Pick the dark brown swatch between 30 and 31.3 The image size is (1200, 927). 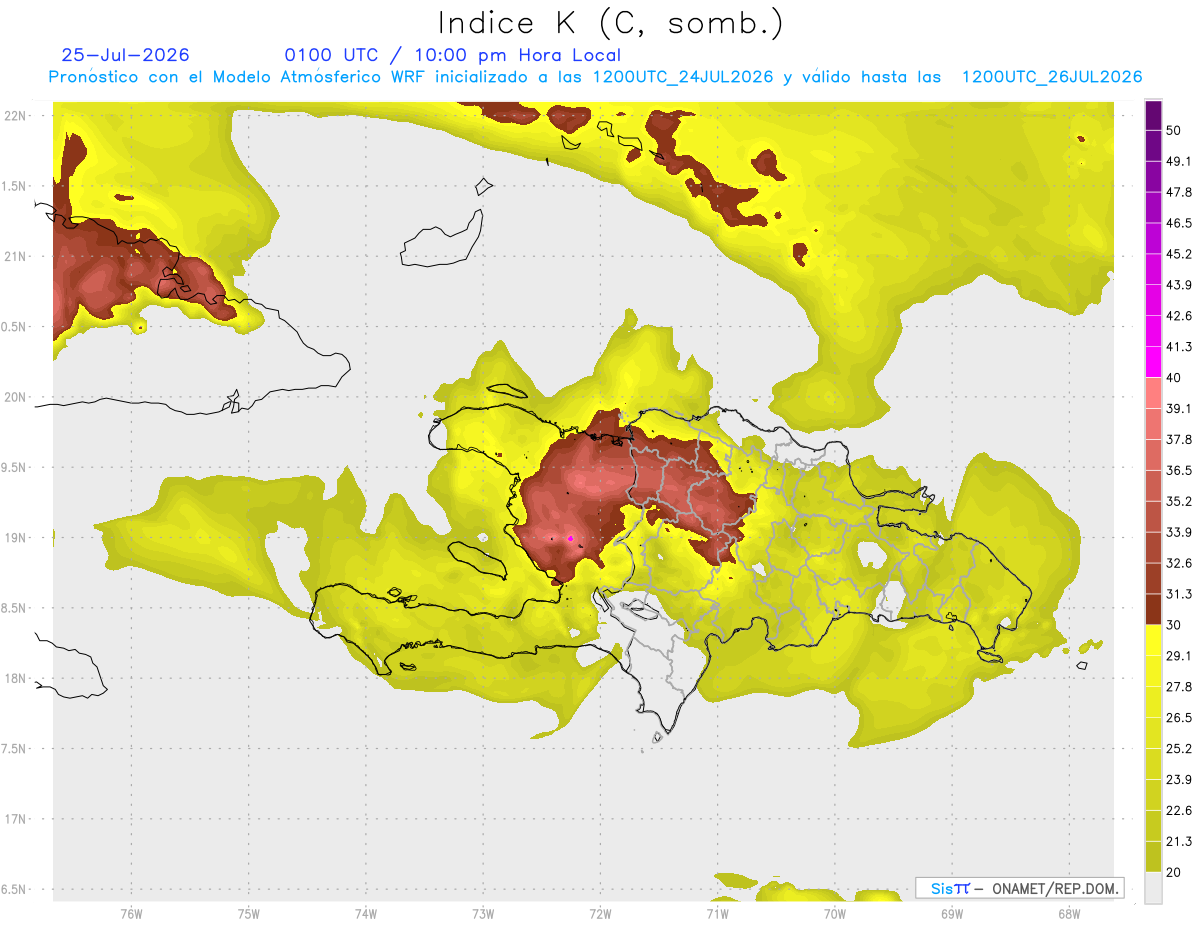tap(1153, 609)
